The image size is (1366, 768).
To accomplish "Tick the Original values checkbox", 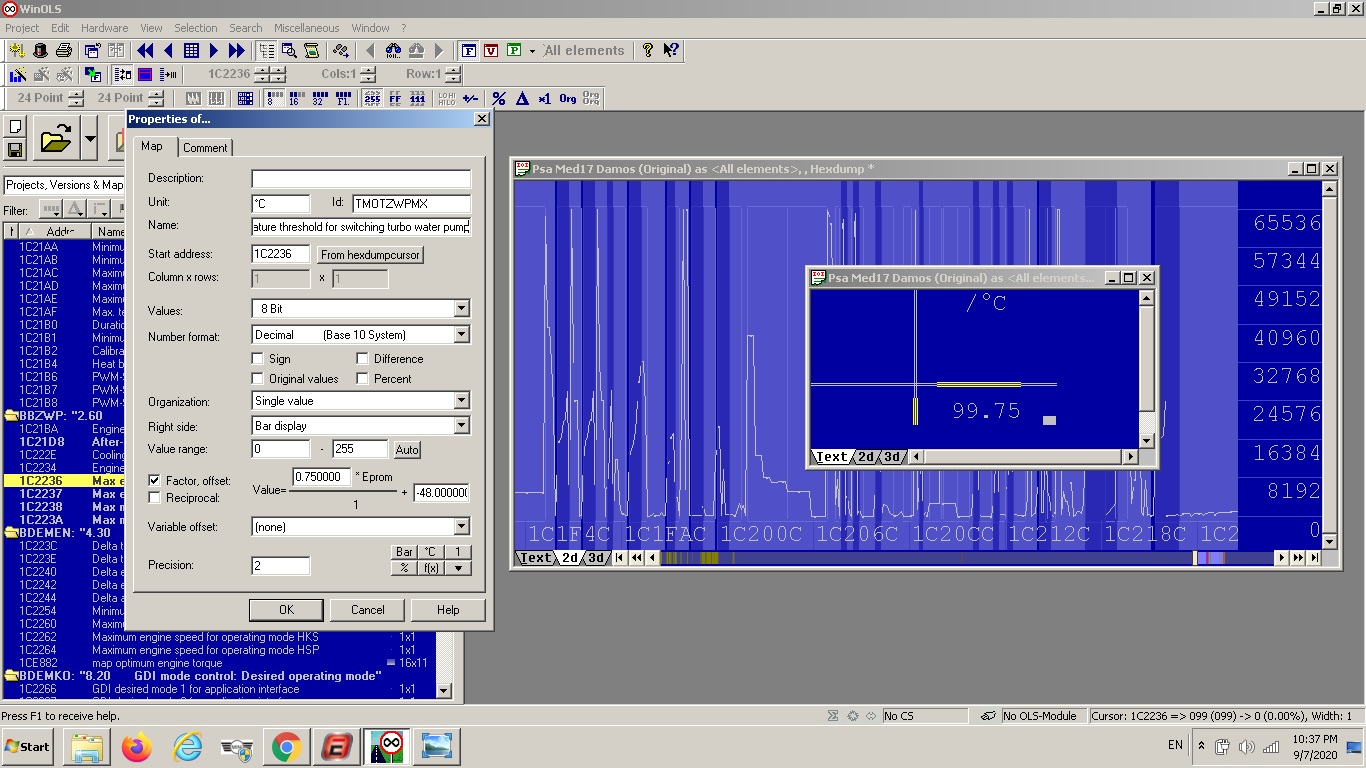I will (258, 379).
